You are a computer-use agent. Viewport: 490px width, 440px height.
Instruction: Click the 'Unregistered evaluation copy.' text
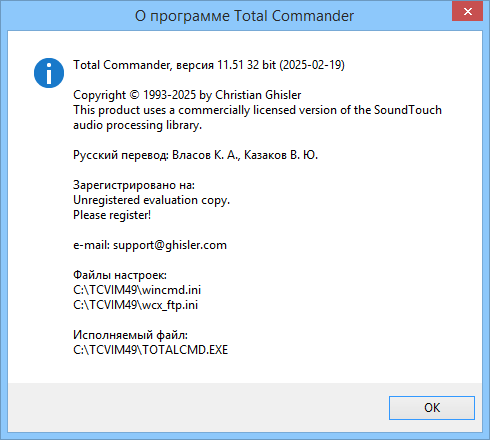(151, 200)
